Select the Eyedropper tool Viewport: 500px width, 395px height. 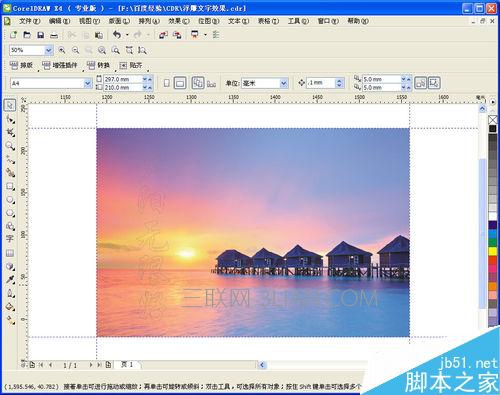click(x=10, y=280)
